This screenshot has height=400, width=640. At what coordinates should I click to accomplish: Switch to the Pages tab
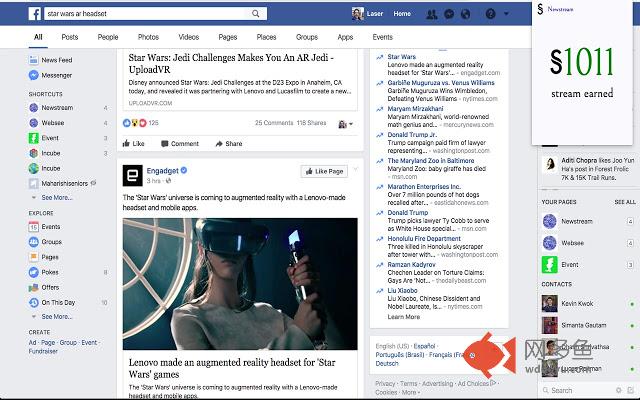228,37
